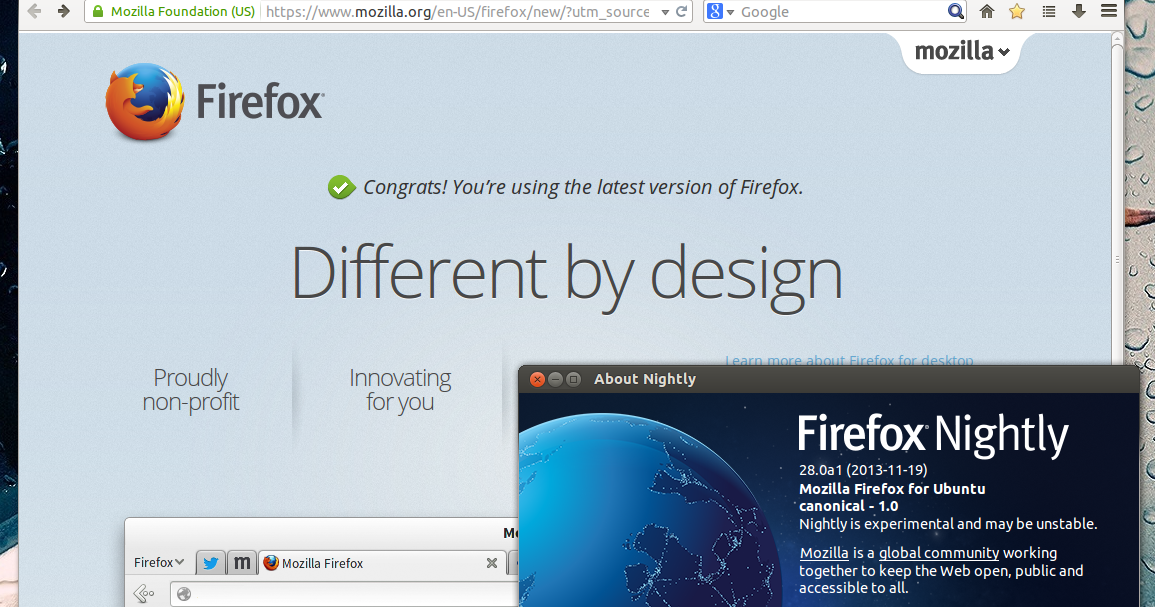Open the hamburger menu

click(1109, 11)
